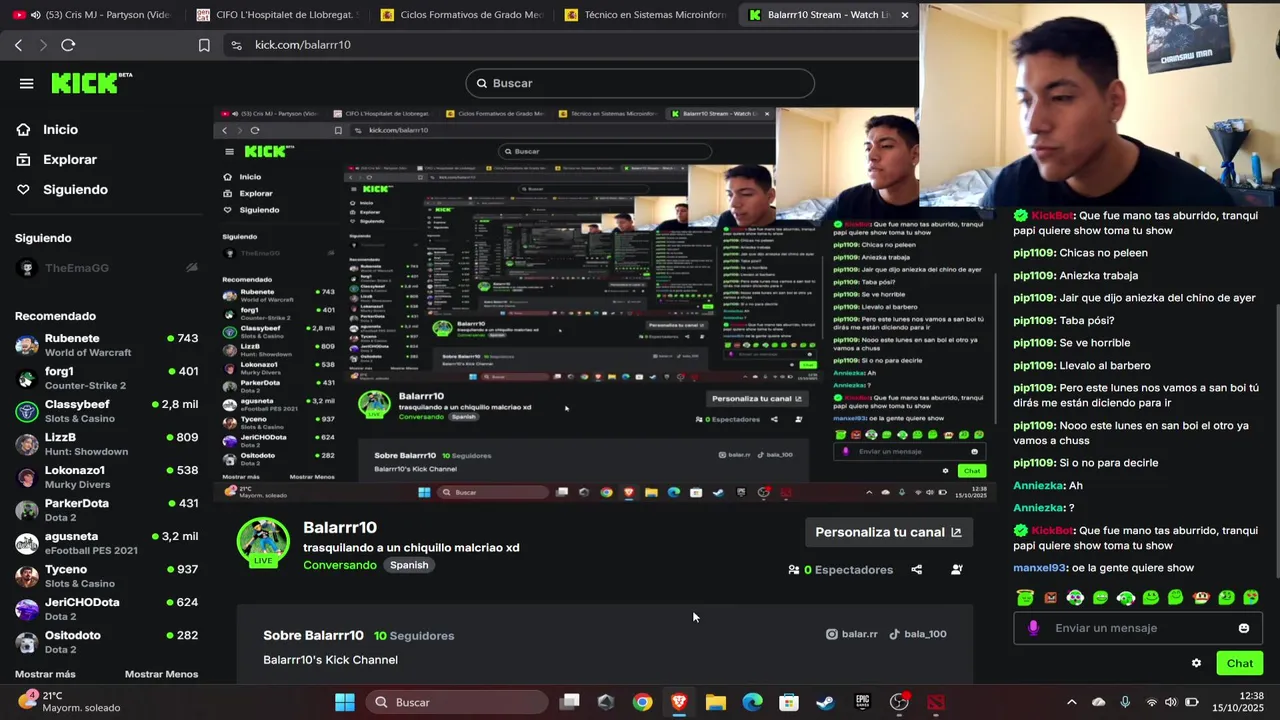This screenshot has height=720, width=1280.
Task: Open recommended channel Tyceno
Action: click(x=106, y=576)
